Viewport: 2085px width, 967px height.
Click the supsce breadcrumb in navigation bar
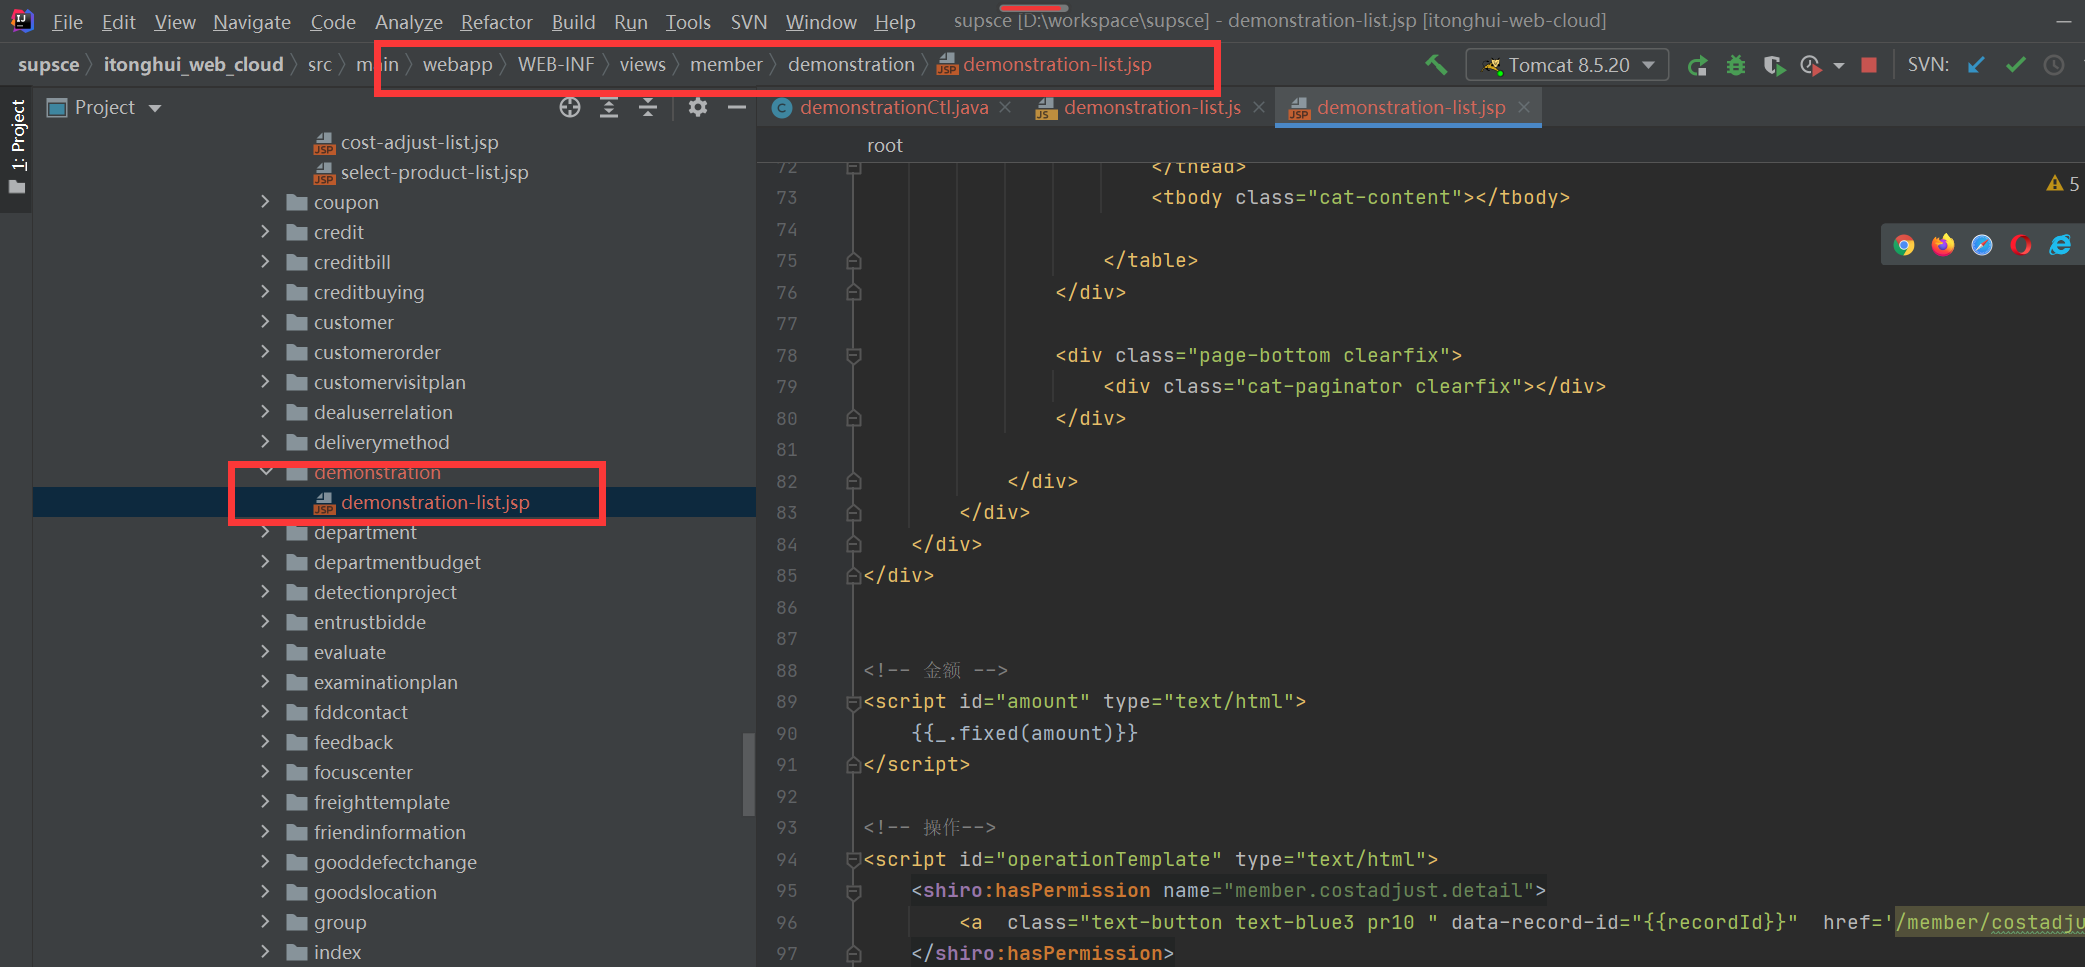(48, 65)
